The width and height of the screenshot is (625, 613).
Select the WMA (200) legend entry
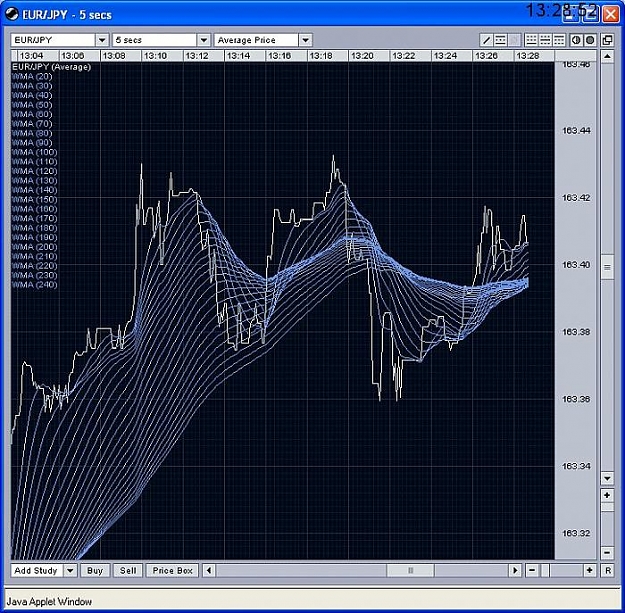click(34, 247)
